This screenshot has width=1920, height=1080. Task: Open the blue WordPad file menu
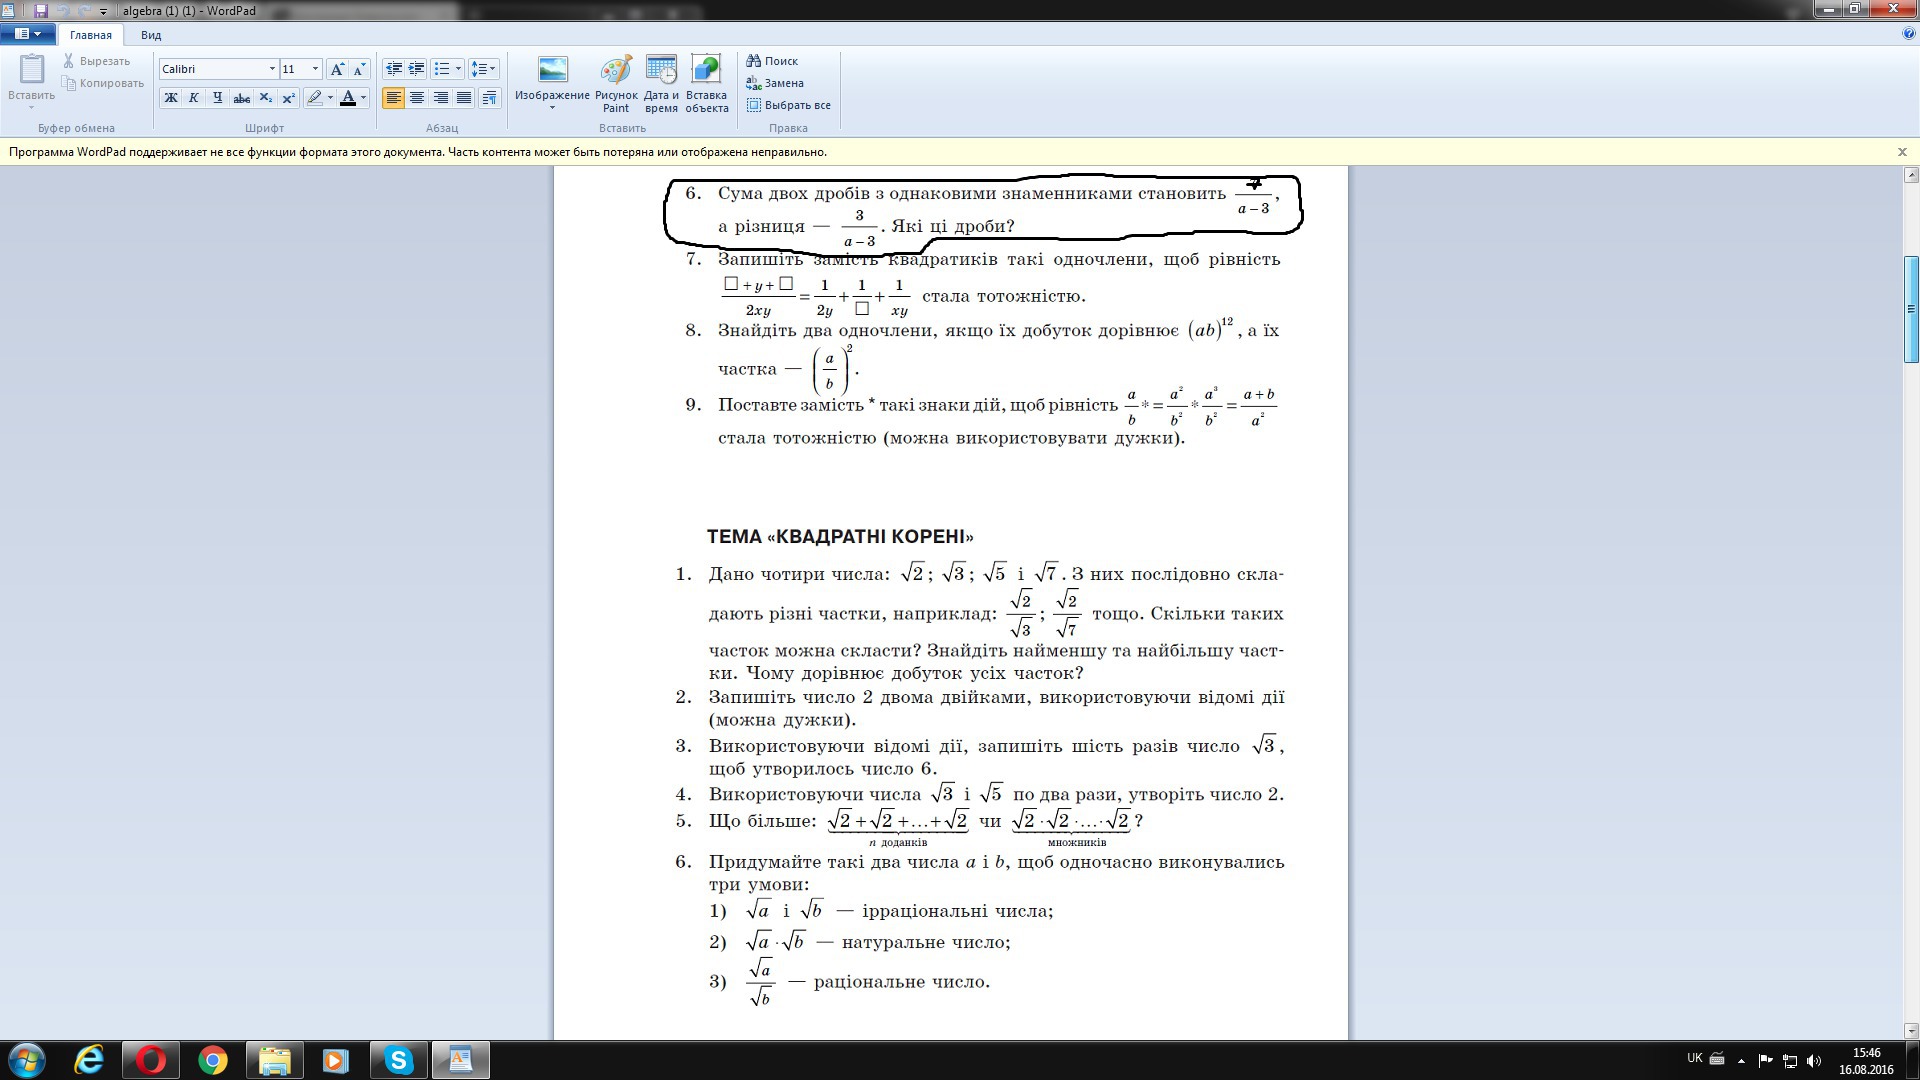(27, 34)
